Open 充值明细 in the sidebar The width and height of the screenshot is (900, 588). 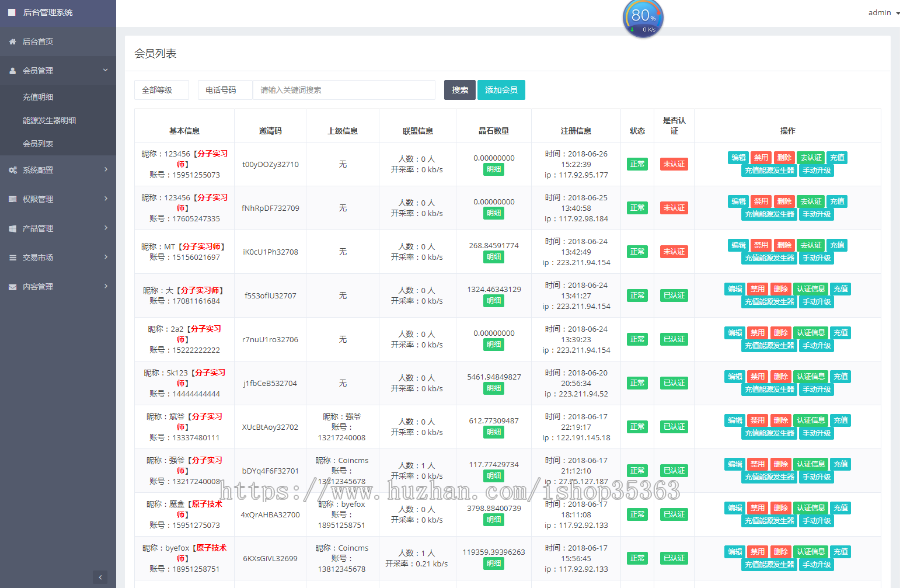pyautogui.click(x=38, y=97)
